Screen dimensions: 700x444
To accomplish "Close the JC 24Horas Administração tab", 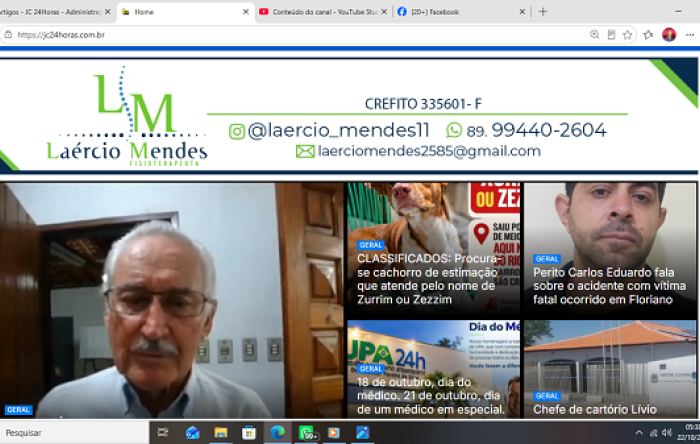I will click(x=108, y=12).
